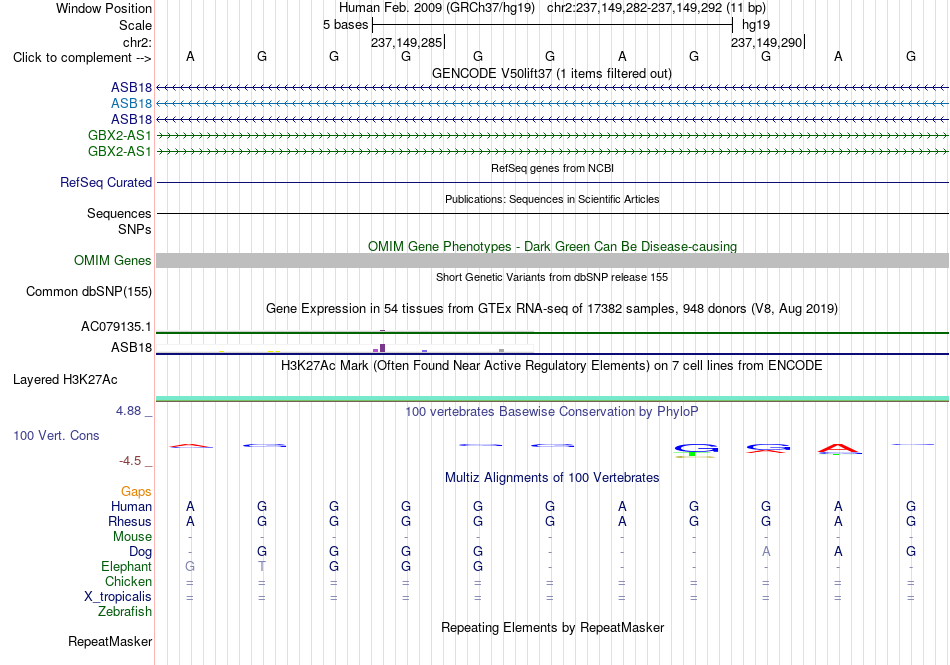The height and width of the screenshot is (665, 950).
Task: Click the AC079135.1 gene label
Action: (116, 326)
